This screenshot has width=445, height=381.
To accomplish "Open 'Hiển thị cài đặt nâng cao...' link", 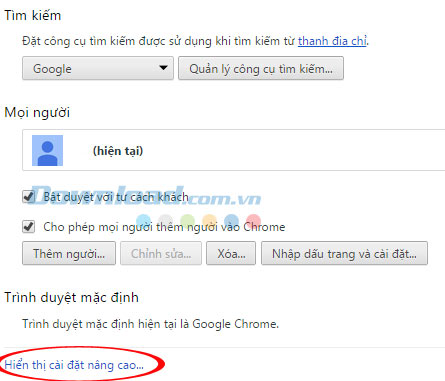I will (x=74, y=365).
